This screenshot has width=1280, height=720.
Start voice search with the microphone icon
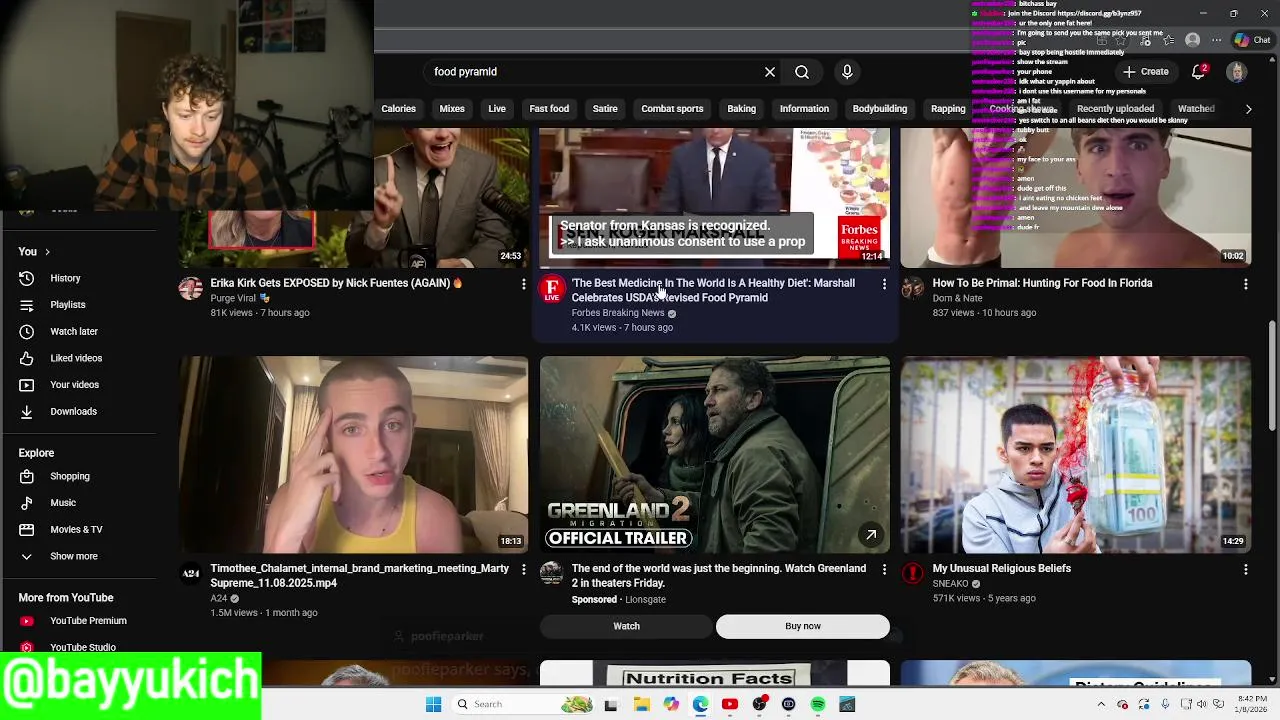(847, 72)
